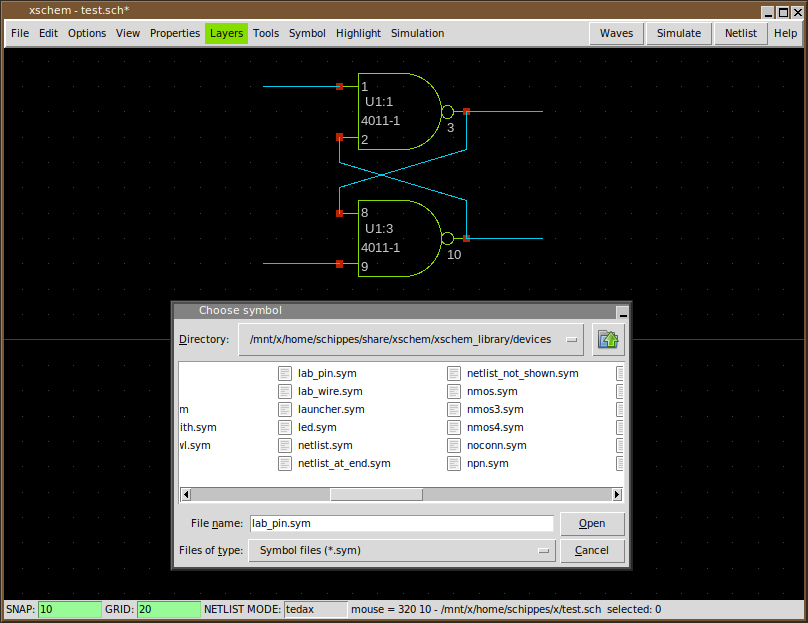The height and width of the screenshot is (623, 808).
Task: Pick the led.sym file icon
Action: click(285, 428)
